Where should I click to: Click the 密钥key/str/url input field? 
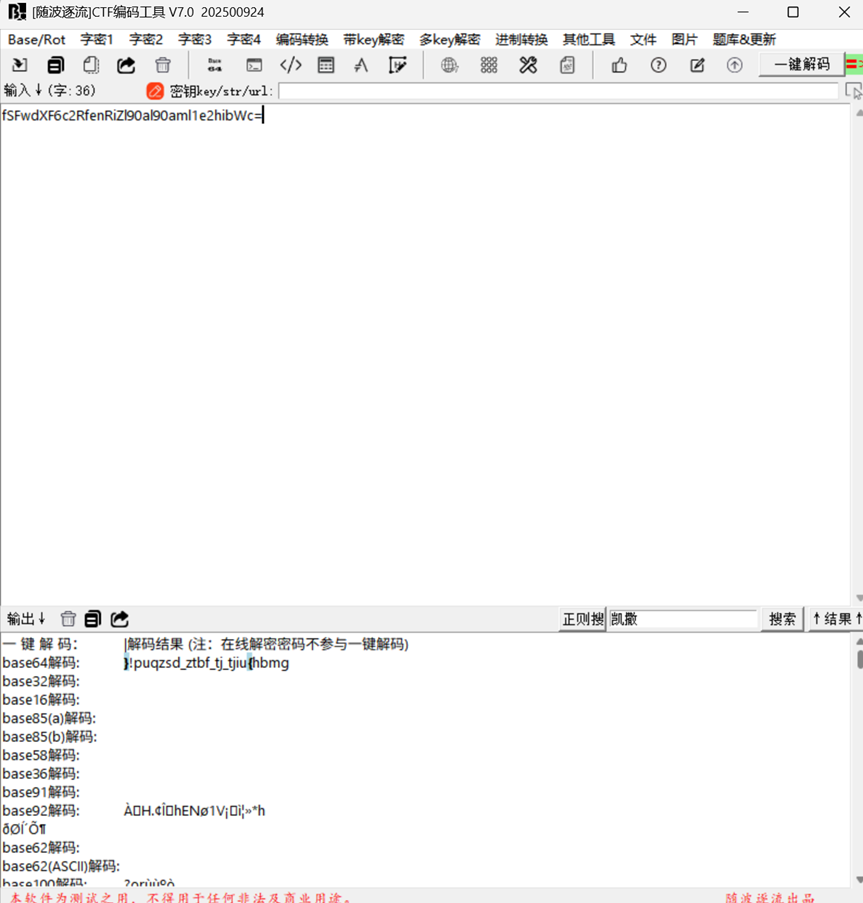[x=558, y=91]
